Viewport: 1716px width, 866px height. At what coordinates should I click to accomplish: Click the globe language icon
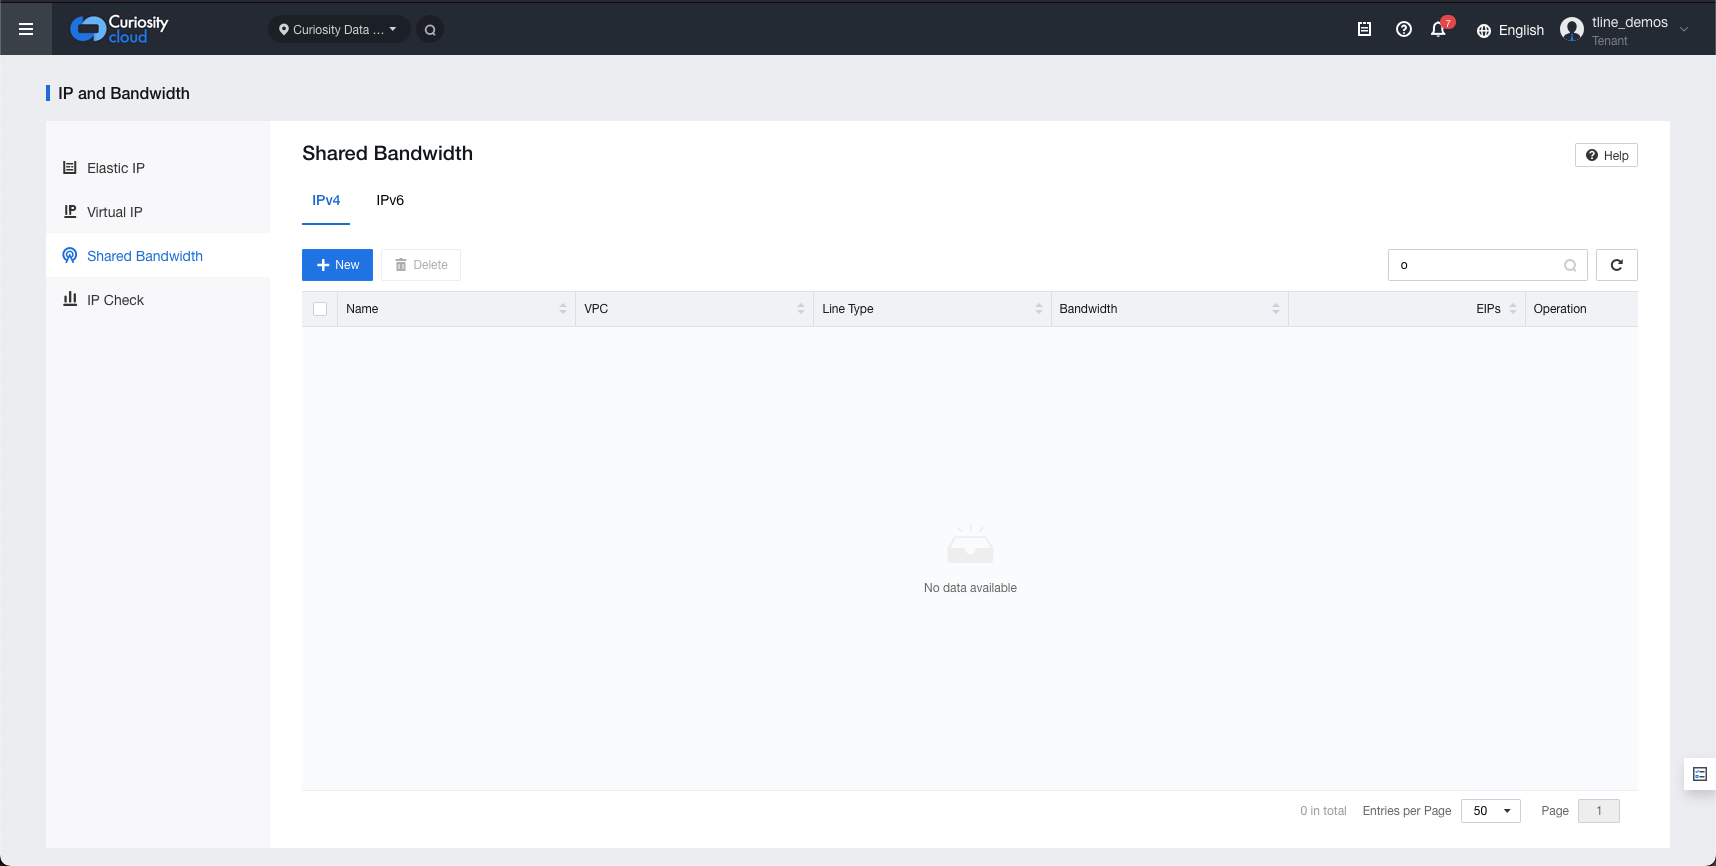coord(1484,30)
